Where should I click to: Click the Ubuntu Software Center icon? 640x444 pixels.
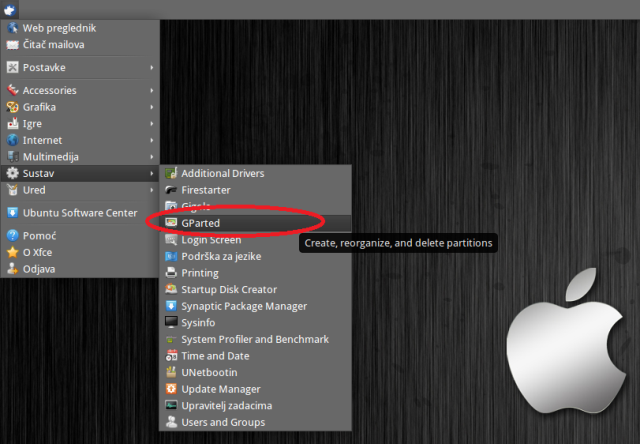pyautogui.click(x=13, y=213)
